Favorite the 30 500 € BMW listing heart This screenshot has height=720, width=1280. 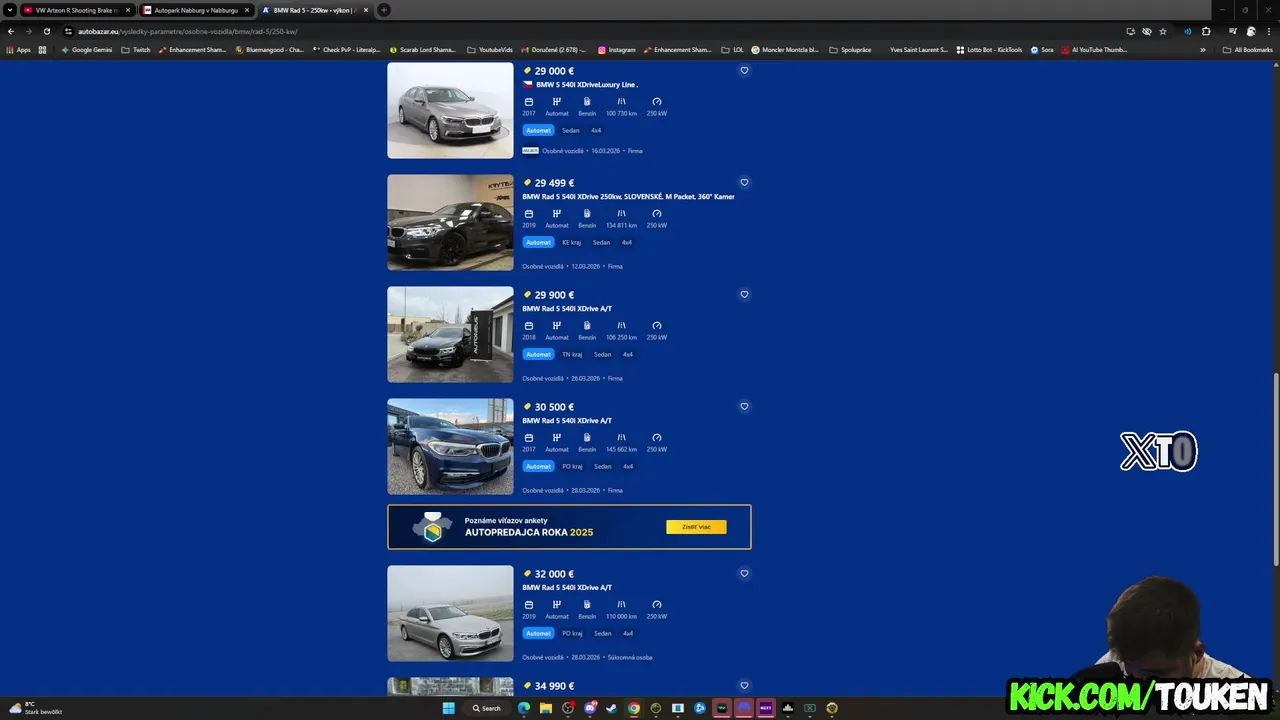click(744, 407)
